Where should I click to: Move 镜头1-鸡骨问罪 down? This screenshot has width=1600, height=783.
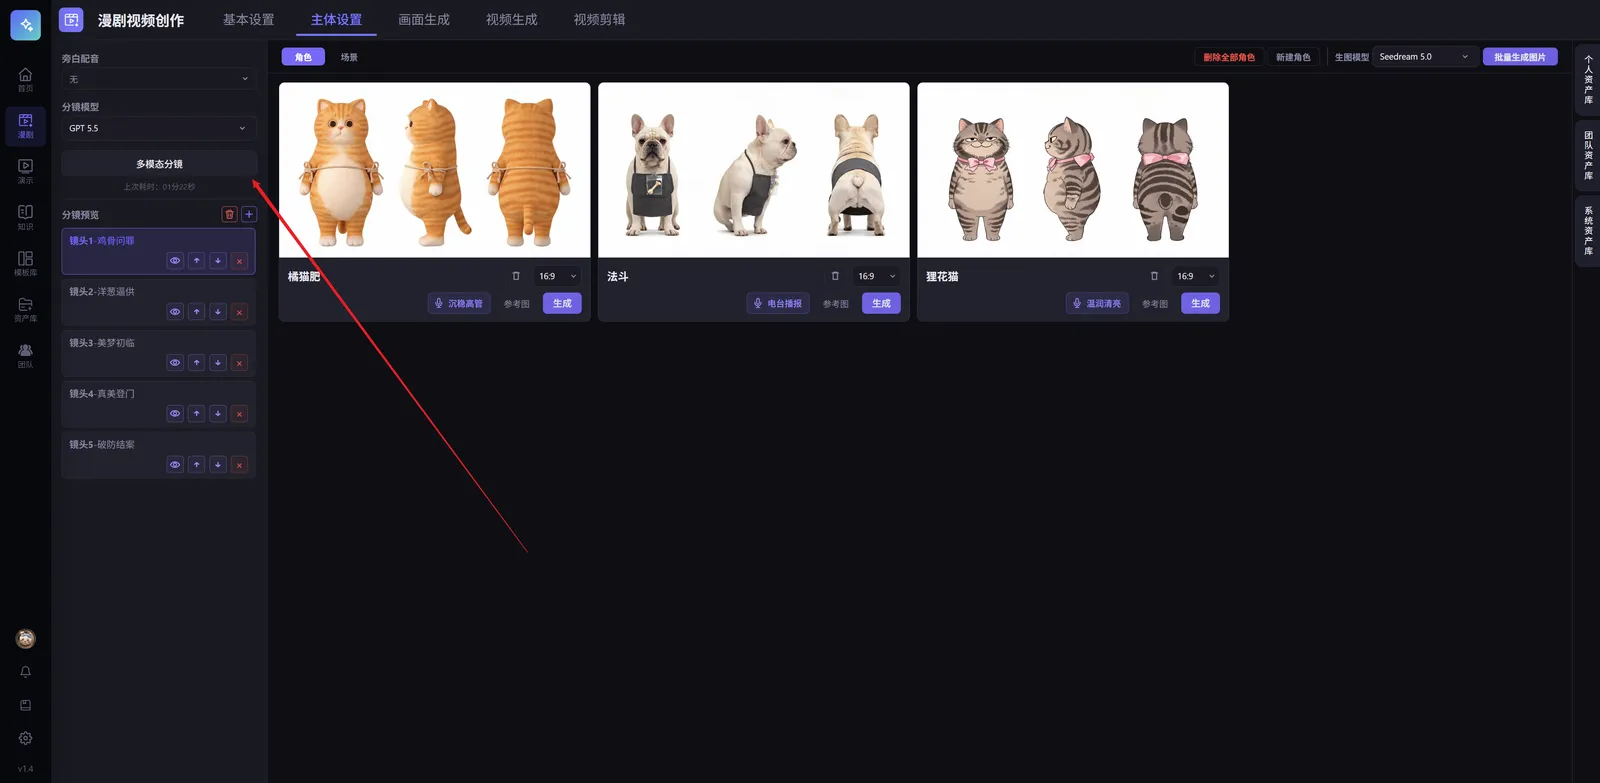(x=218, y=261)
